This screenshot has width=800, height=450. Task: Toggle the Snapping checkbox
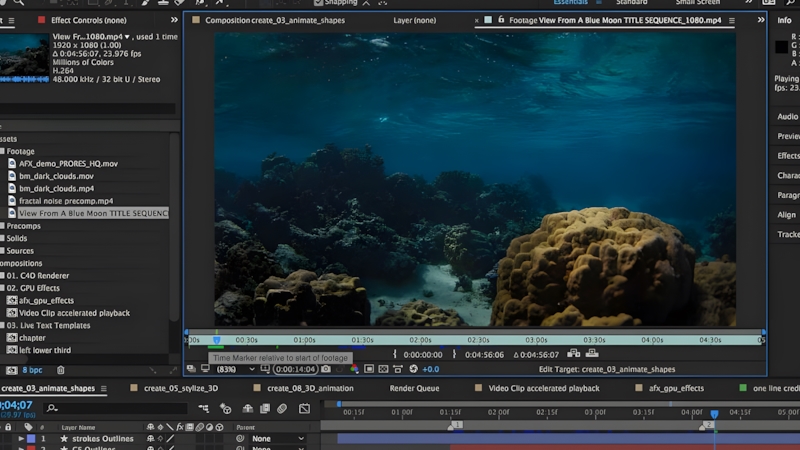pos(317,3)
